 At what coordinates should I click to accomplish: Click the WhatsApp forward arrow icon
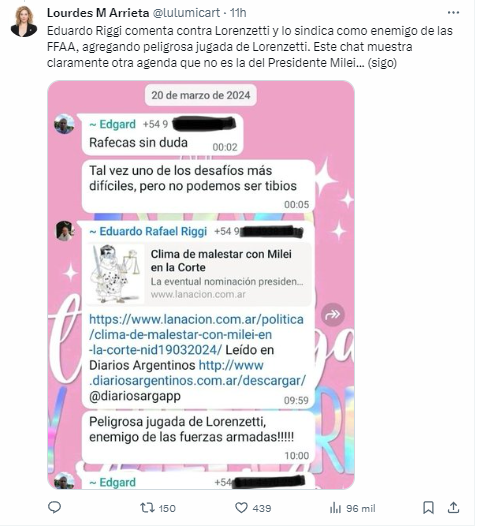(332, 314)
